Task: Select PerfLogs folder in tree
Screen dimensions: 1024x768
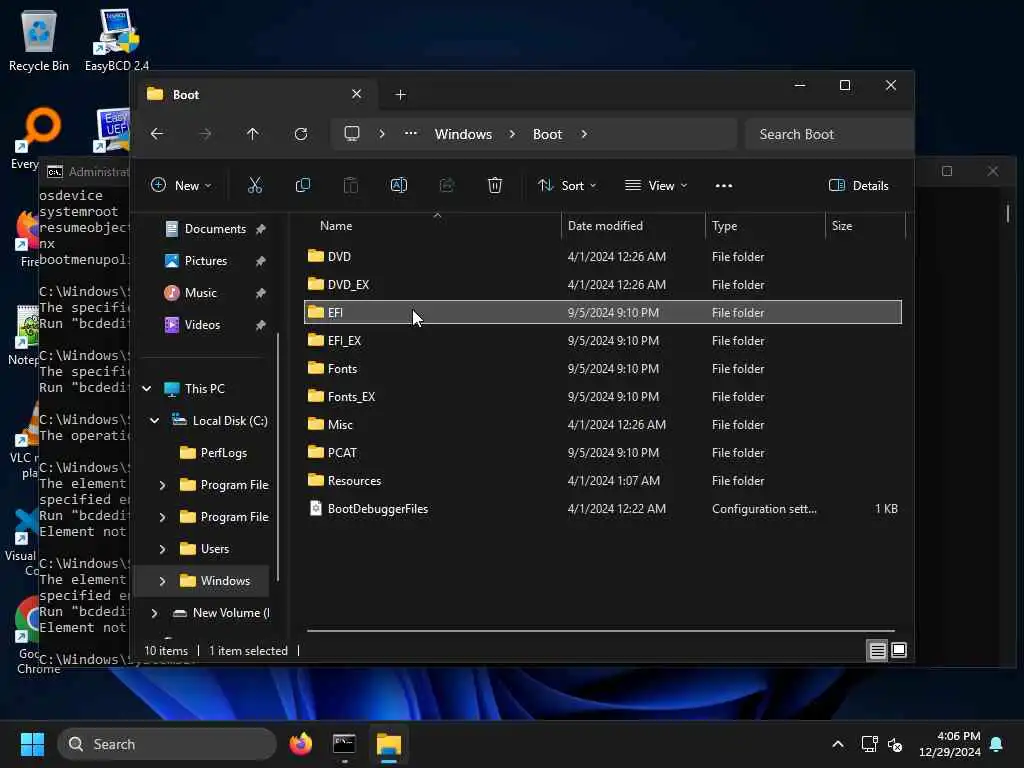Action: (223, 453)
